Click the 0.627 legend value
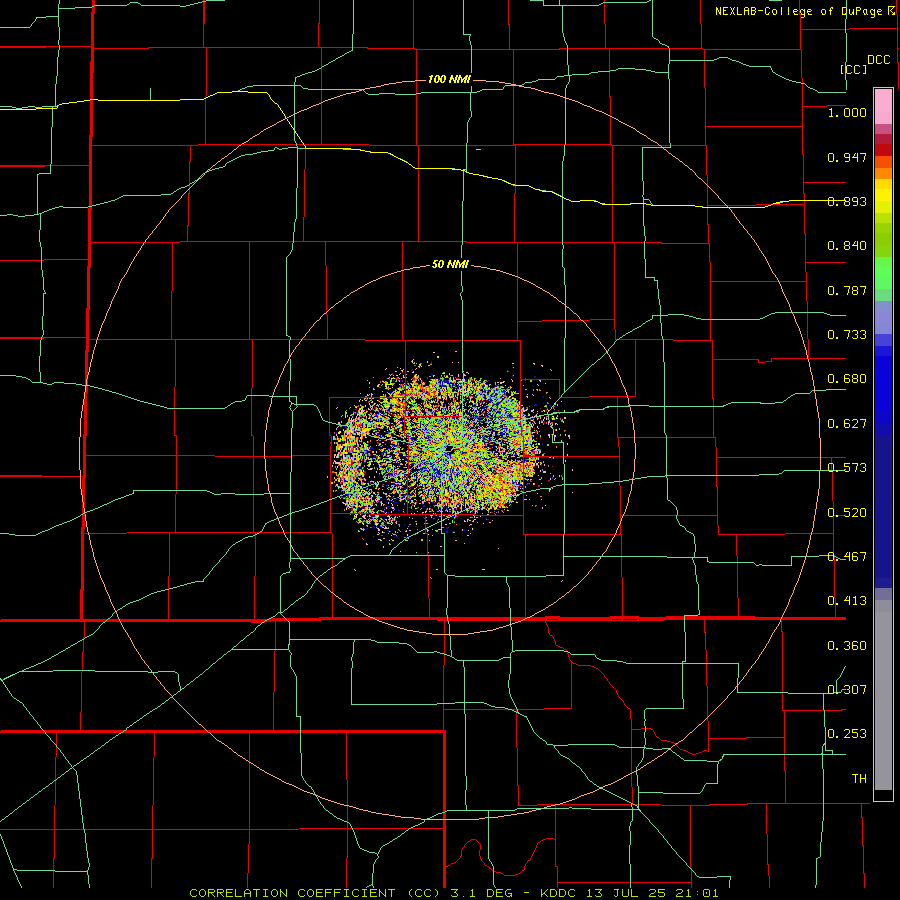 click(847, 424)
